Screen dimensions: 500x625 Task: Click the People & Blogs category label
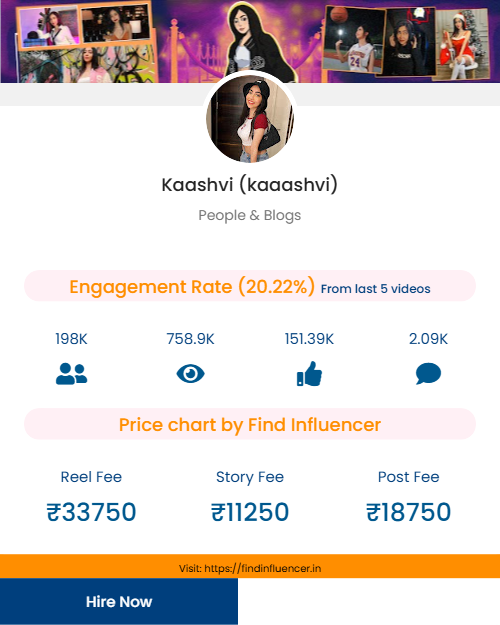[250, 215]
